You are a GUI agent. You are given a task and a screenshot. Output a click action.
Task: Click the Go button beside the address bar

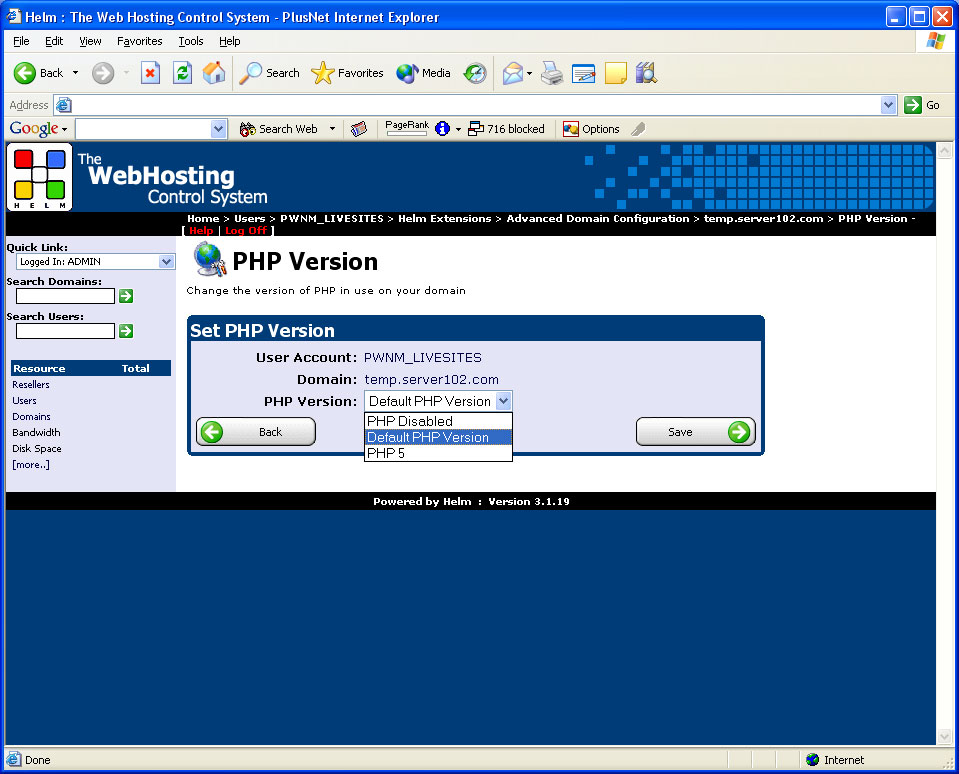tap(922, 105)
